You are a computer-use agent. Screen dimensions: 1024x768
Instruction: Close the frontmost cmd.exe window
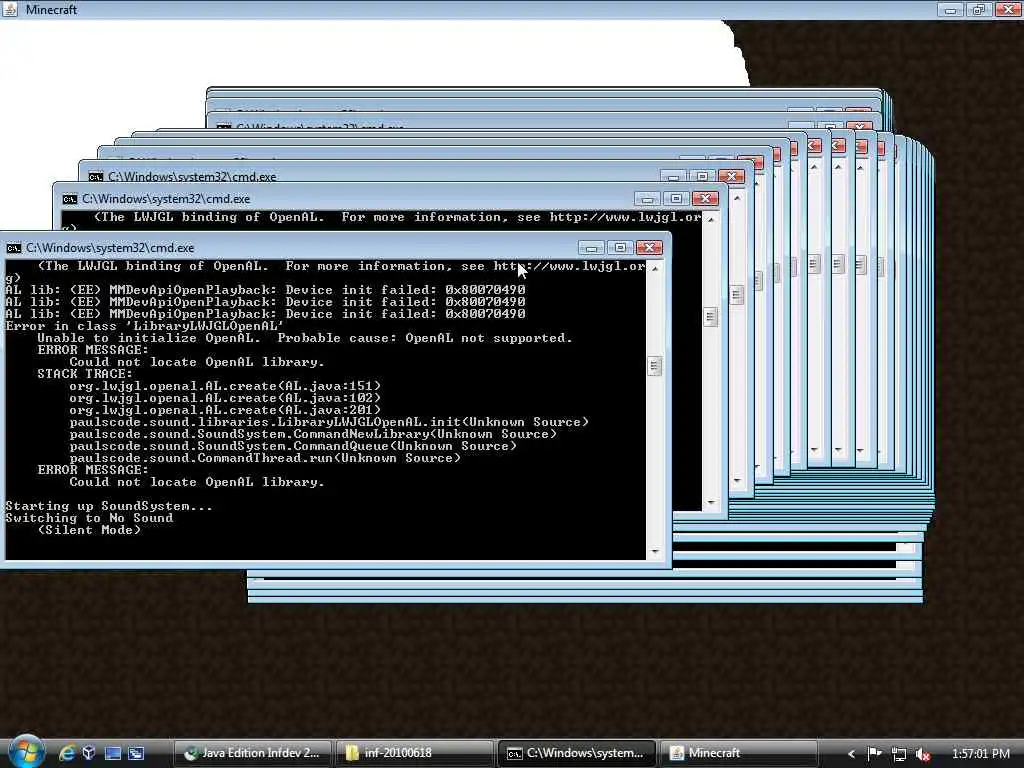click(x=649, y=248)
